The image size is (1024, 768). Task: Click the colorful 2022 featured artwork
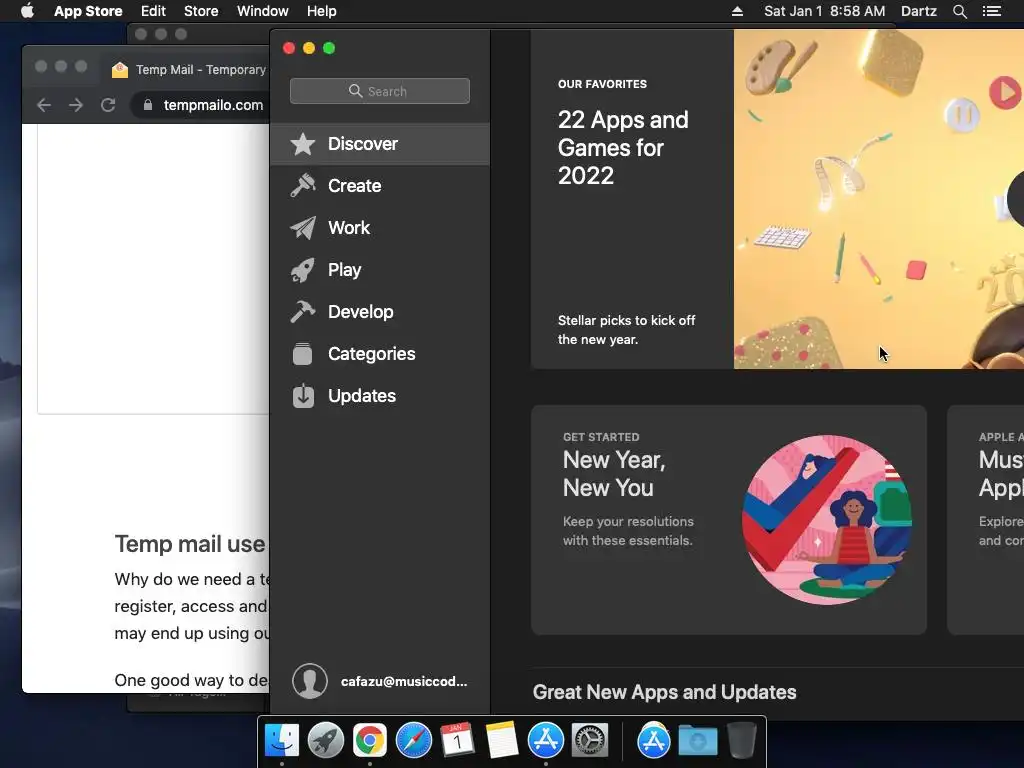point(878,199)
